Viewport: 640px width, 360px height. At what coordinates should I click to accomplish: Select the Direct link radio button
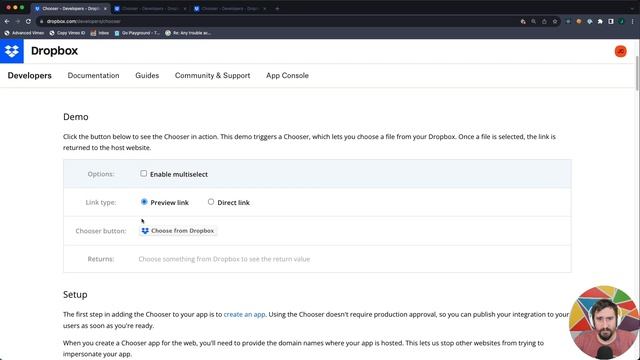(211, 202)
